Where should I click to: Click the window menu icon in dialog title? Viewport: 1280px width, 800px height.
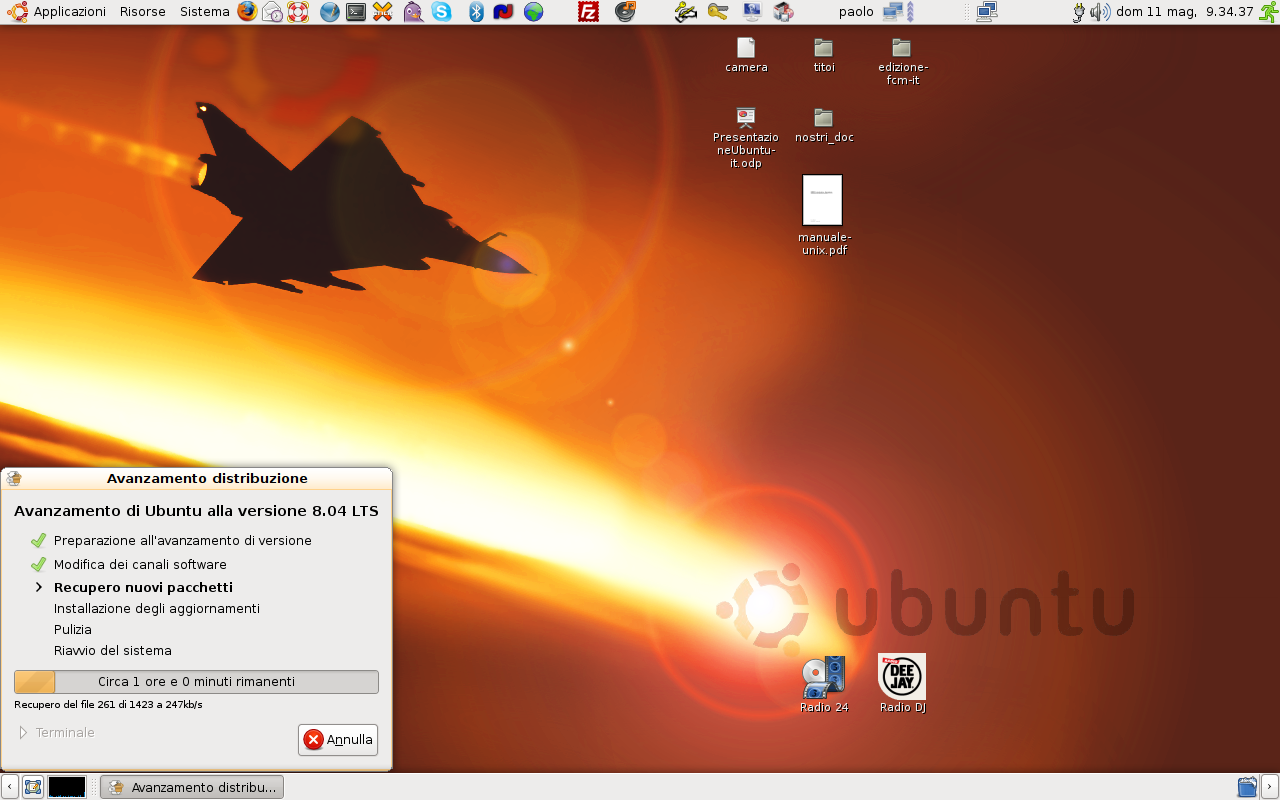(14, 478)
